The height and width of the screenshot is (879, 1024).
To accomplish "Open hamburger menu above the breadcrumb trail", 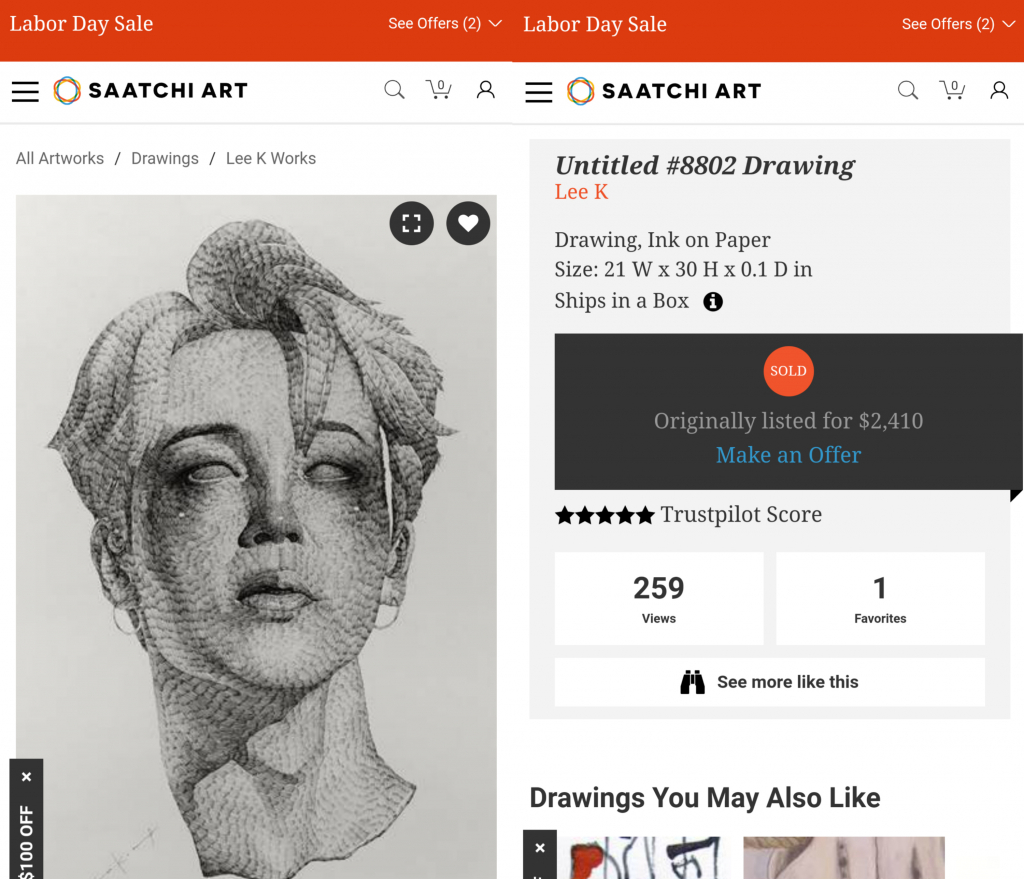I will pyautogui.click(x=25, y=91).
